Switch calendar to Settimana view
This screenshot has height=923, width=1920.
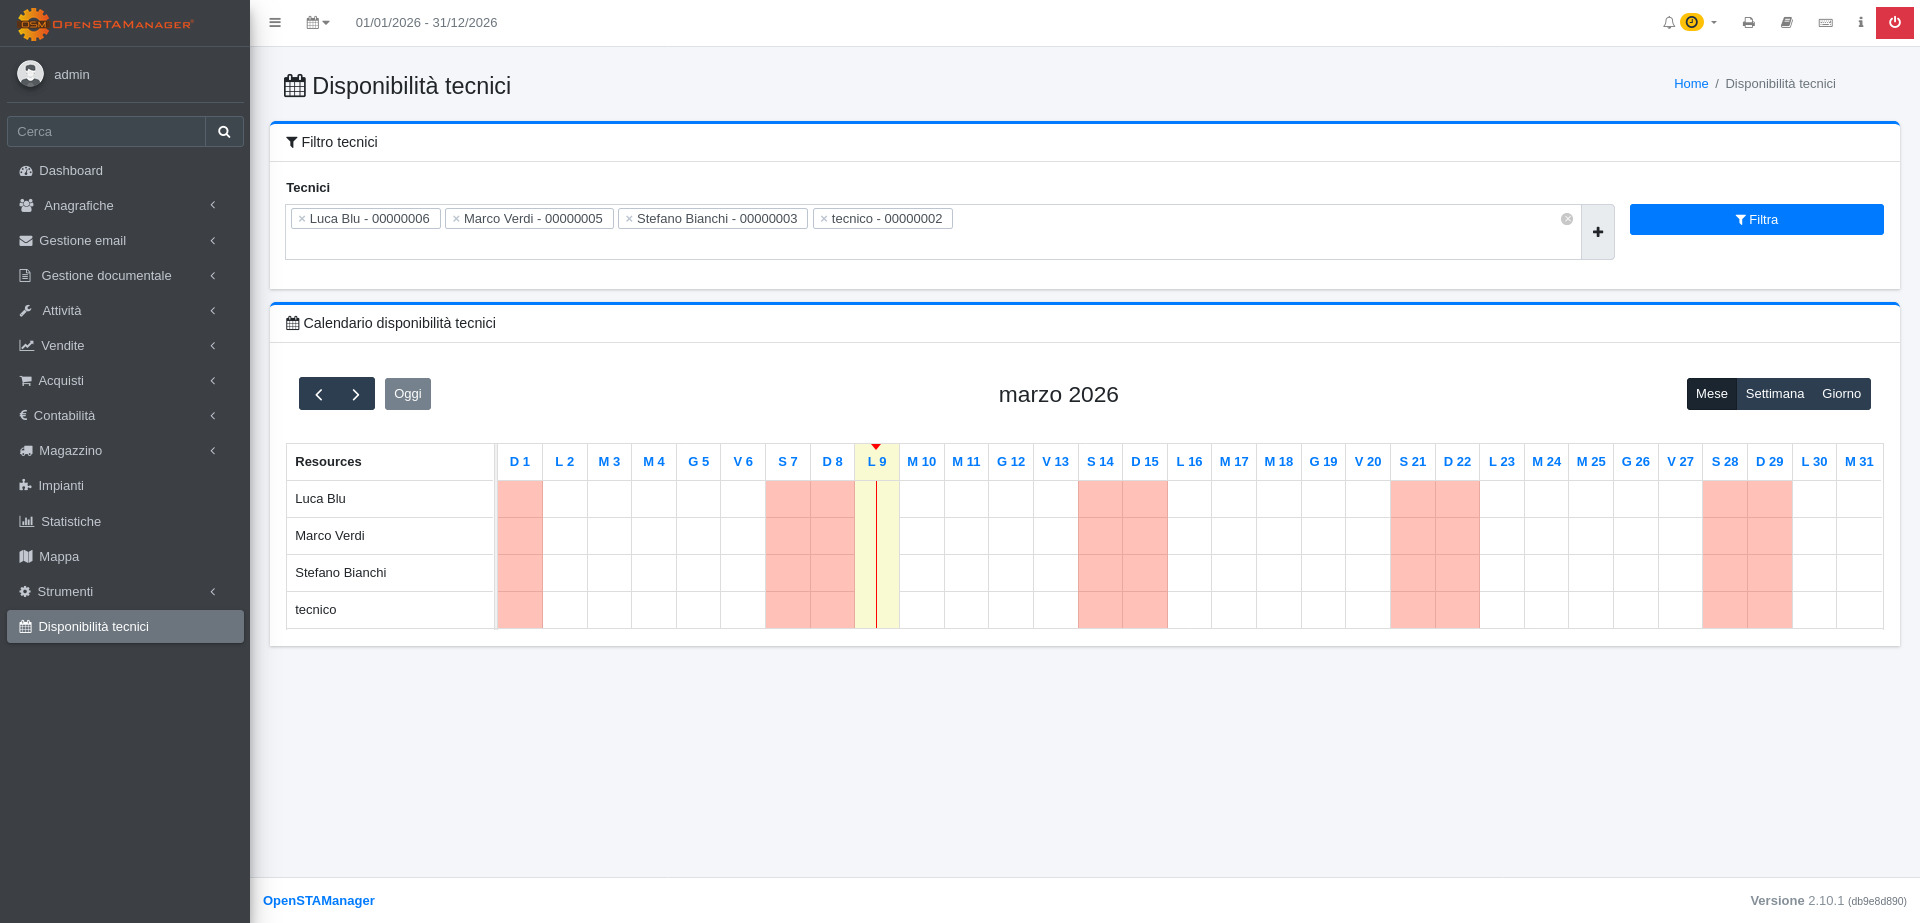click(x=1774, y=394)
